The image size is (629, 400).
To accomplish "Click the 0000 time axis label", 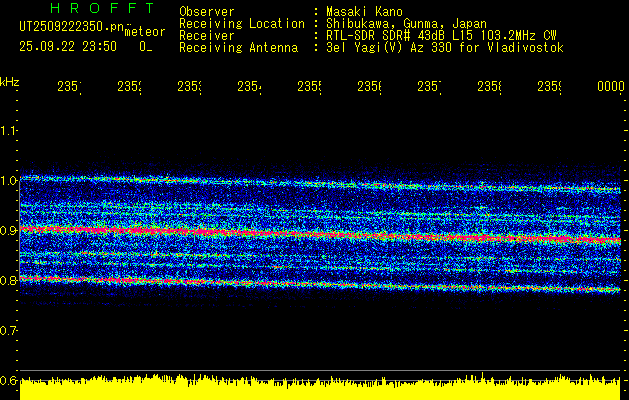I will click(x=611, y=87).
